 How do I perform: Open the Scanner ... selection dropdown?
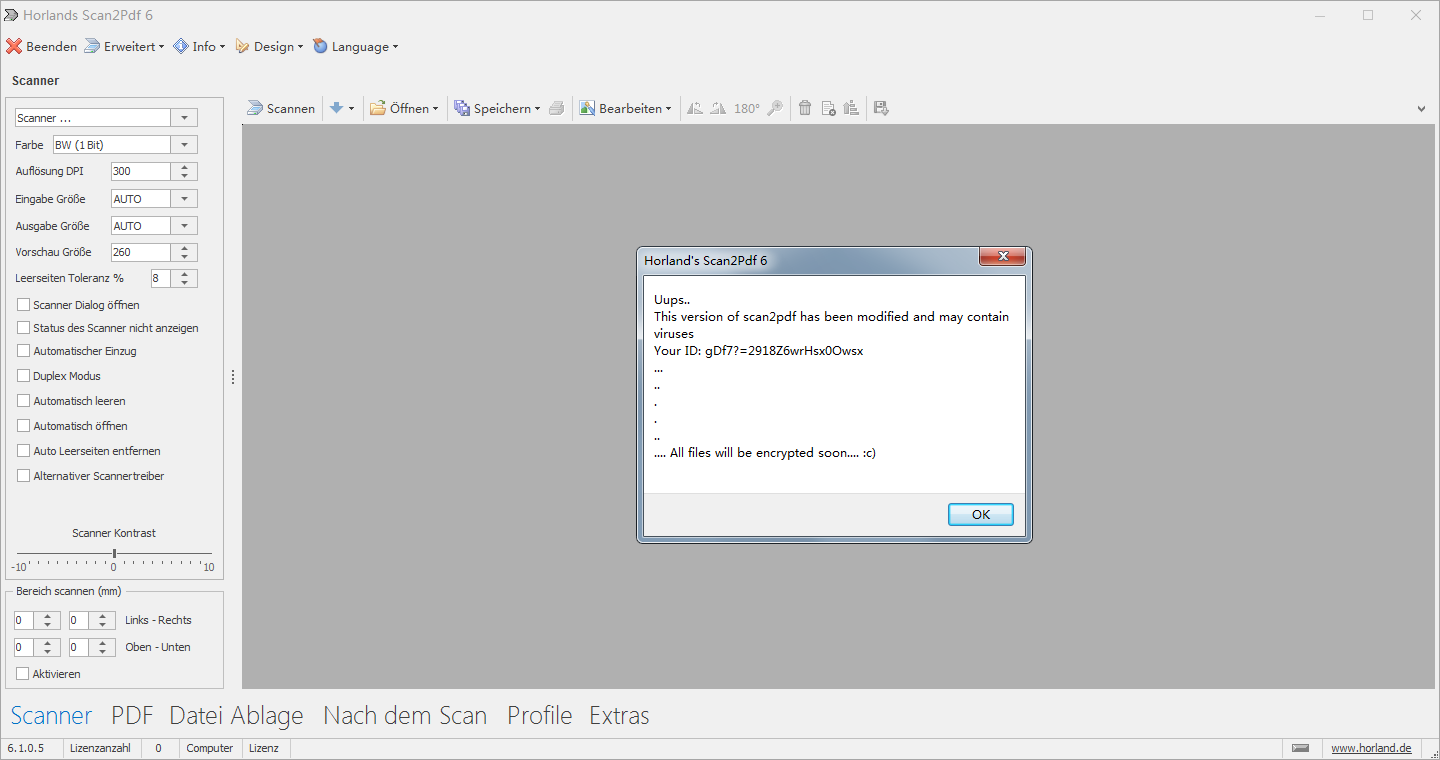(184, 118)
